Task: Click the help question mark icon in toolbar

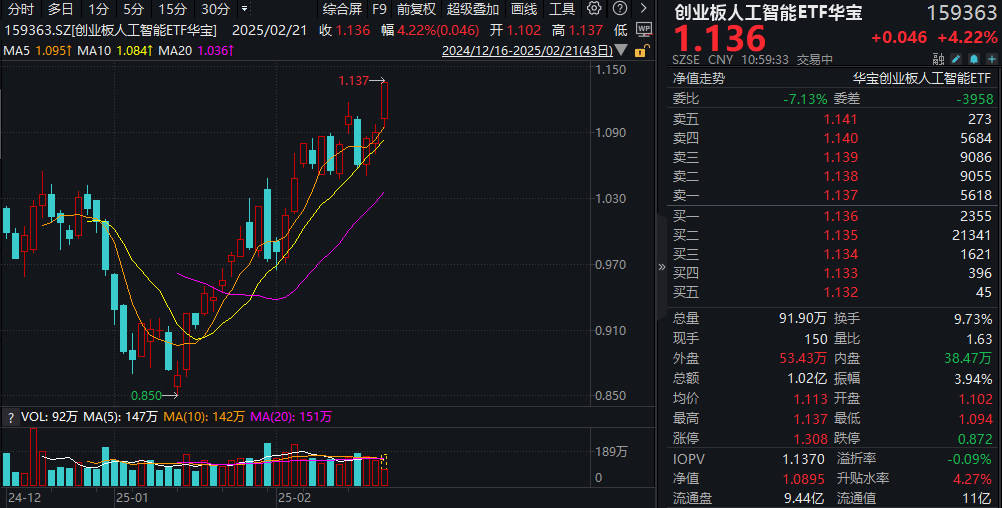Action: [x=621, y=9]
